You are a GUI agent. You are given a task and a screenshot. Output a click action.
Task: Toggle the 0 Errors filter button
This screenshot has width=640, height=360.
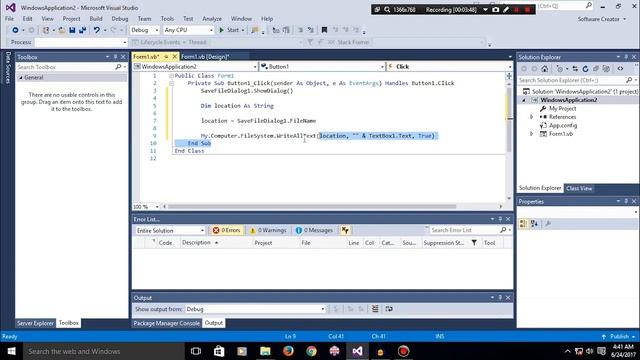pyautogui.click(x=227, y=230)
